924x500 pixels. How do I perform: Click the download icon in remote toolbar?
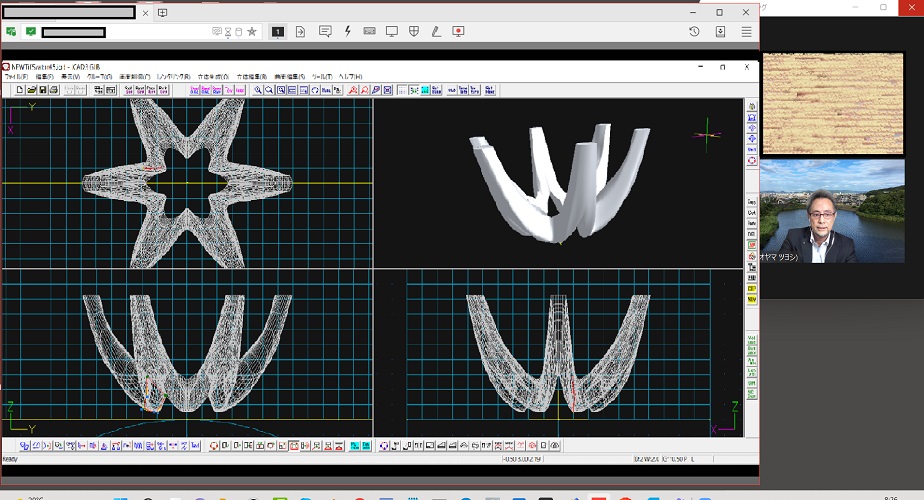coord(720,32)
